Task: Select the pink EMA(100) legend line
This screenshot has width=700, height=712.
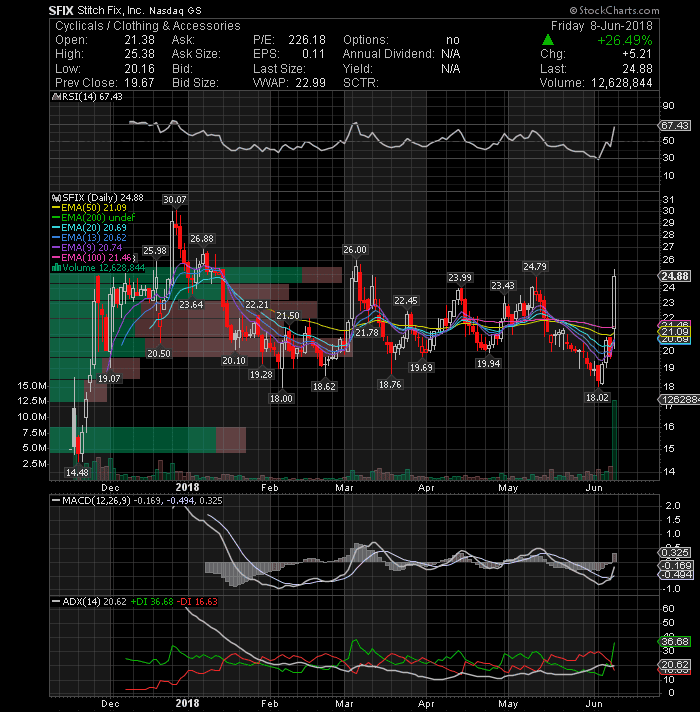Action: click(x=56, y=257)
